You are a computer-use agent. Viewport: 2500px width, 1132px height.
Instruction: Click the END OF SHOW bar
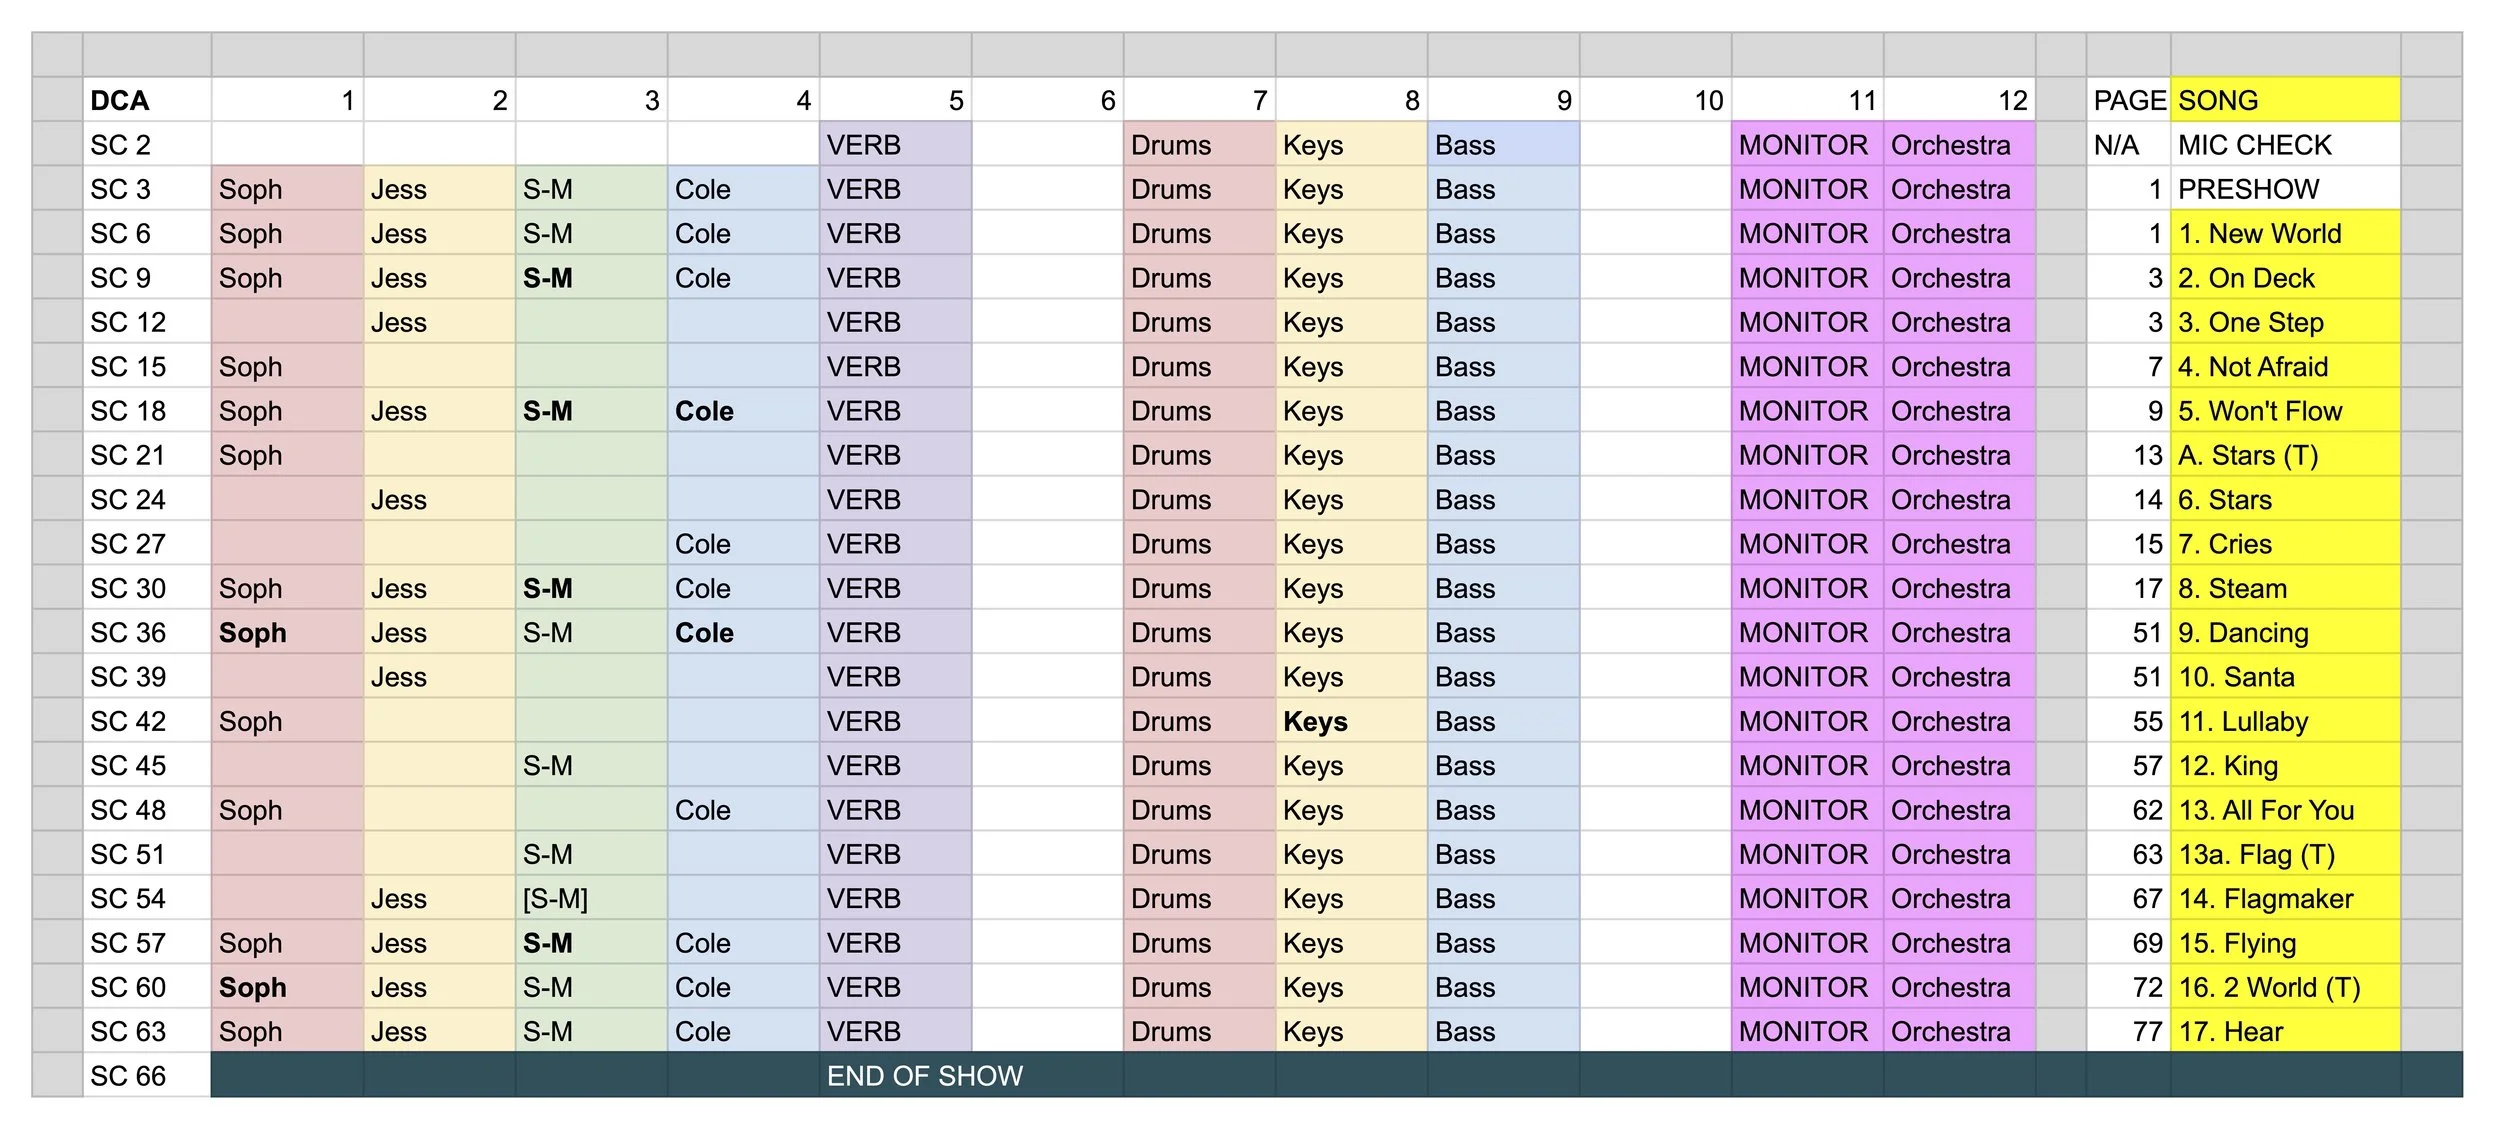[923, 1076]
